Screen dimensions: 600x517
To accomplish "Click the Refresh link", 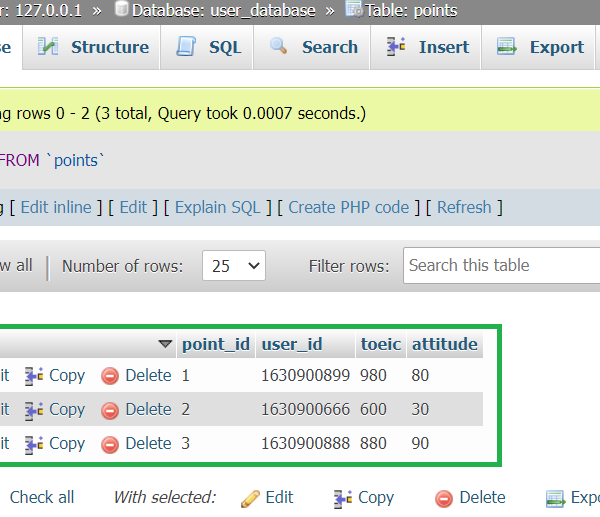I will 464,207.
